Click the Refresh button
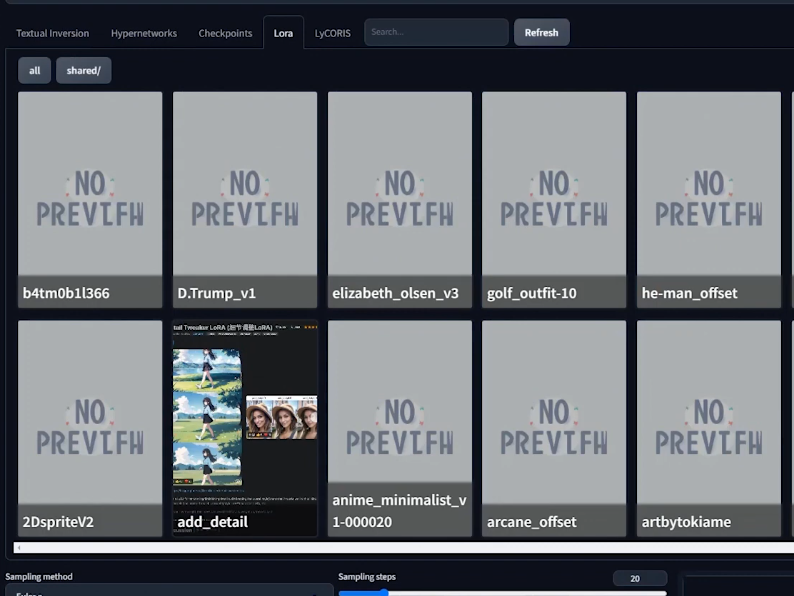794x596 pixels. pos(541,32)
